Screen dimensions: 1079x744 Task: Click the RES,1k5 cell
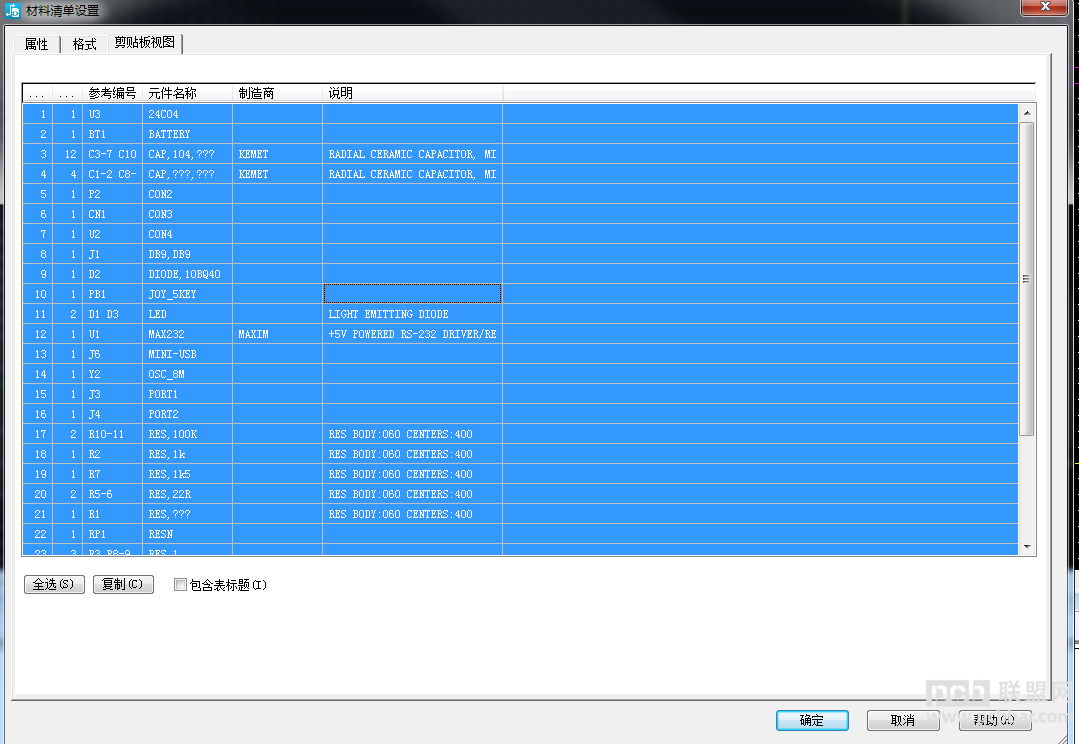point(187,474)
